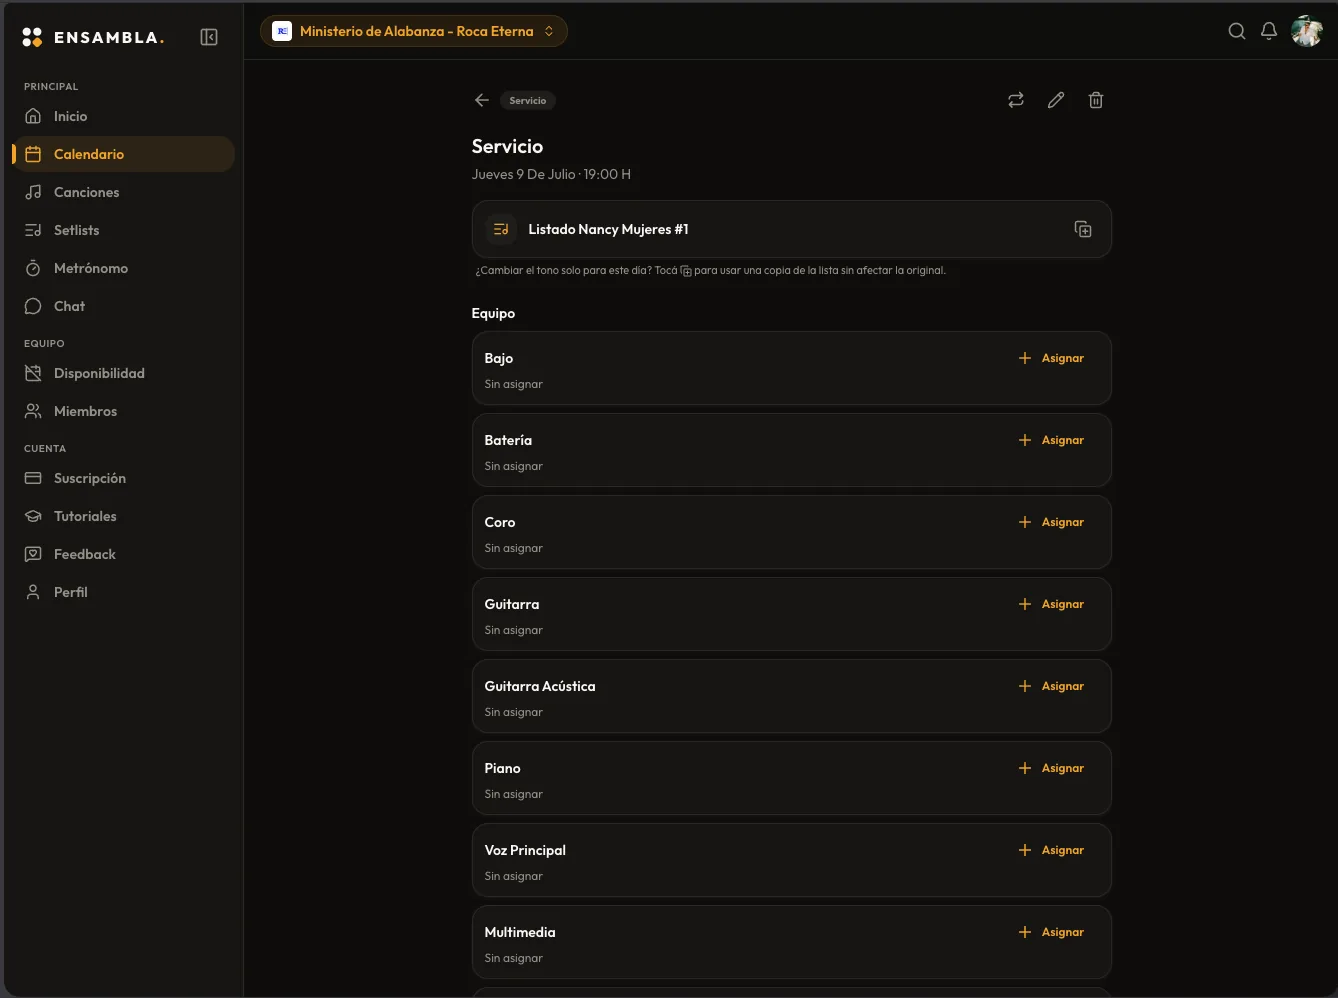Click the Calendario calendar icon

click(x=33, y=154)
